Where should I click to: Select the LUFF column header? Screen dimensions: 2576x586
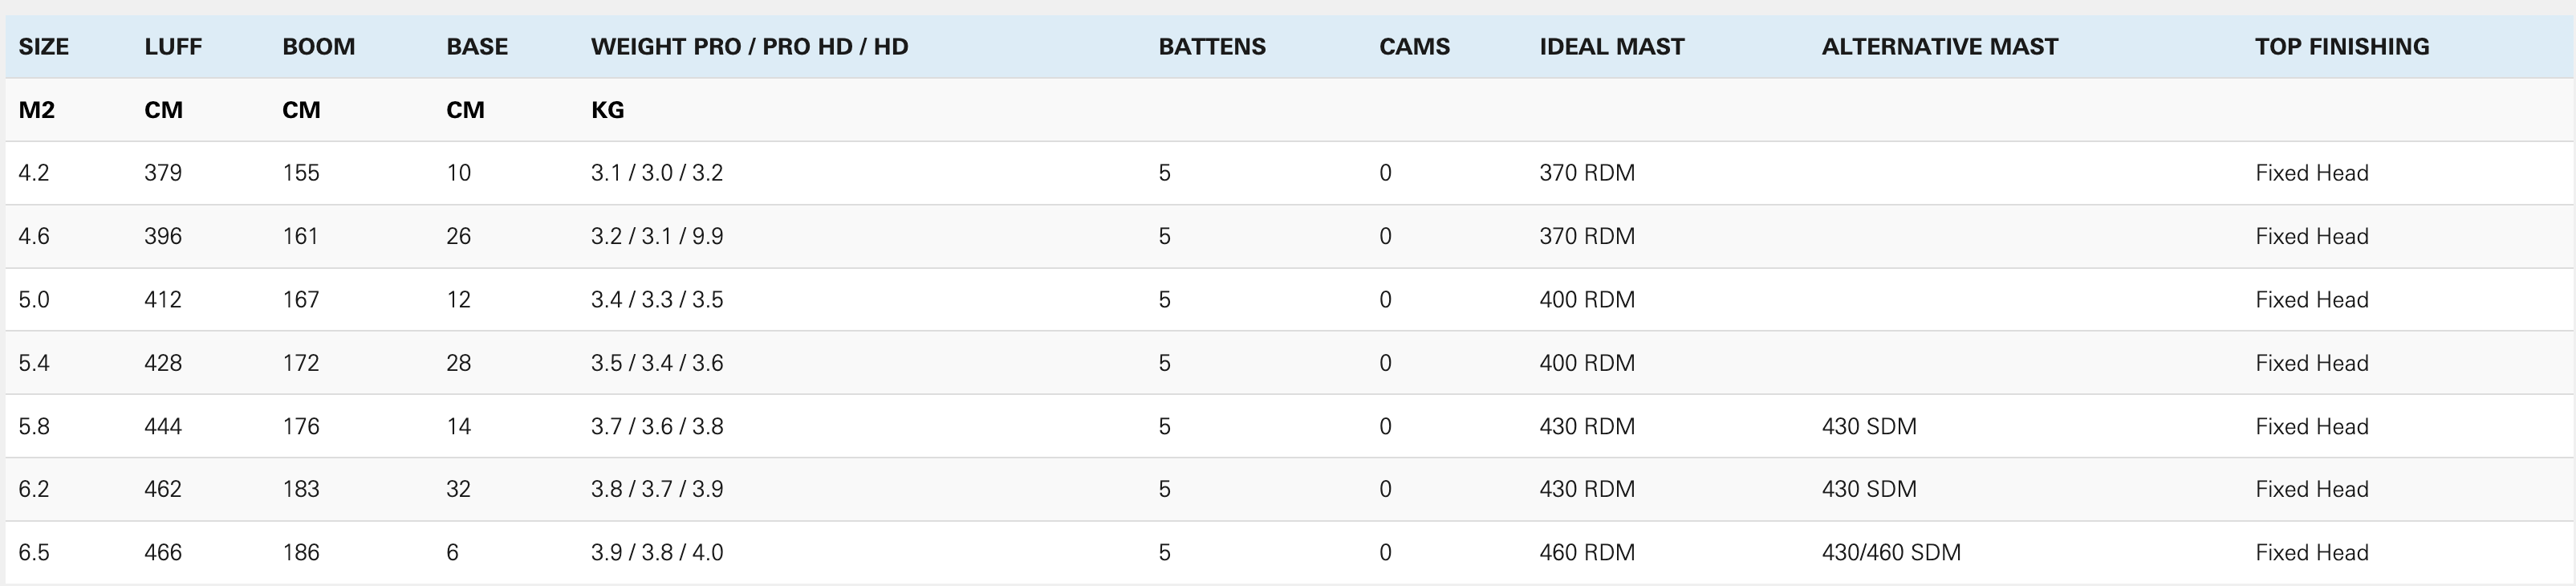173,47
